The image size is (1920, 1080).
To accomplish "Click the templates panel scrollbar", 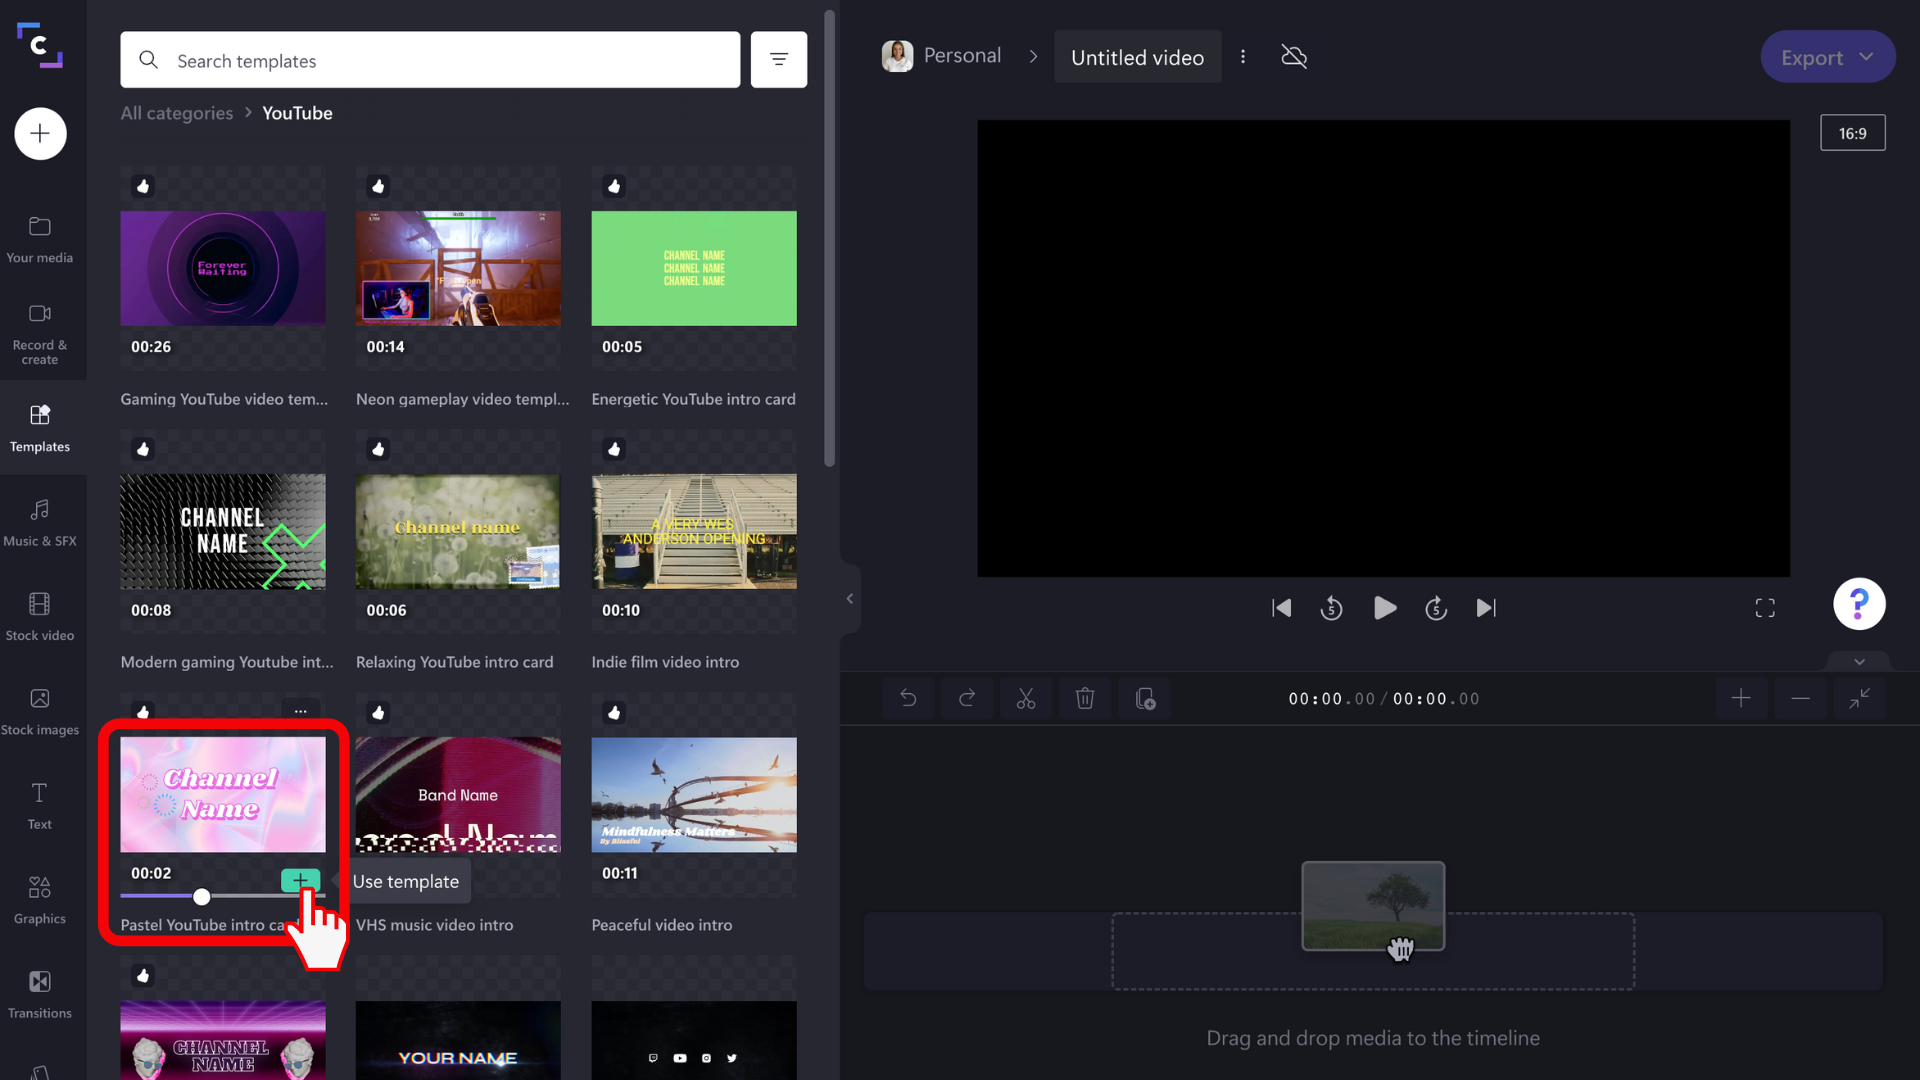I will 829,238.
